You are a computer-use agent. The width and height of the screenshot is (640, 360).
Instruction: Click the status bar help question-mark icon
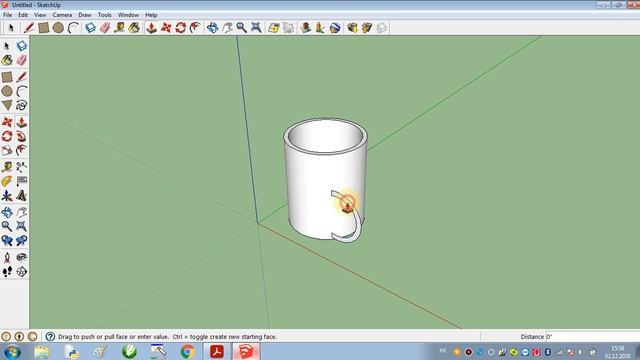50,337
